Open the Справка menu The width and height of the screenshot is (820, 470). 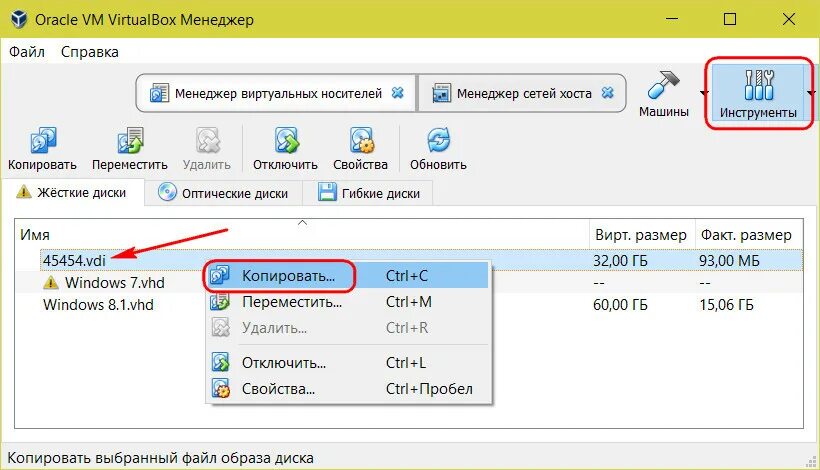[89, 52]
